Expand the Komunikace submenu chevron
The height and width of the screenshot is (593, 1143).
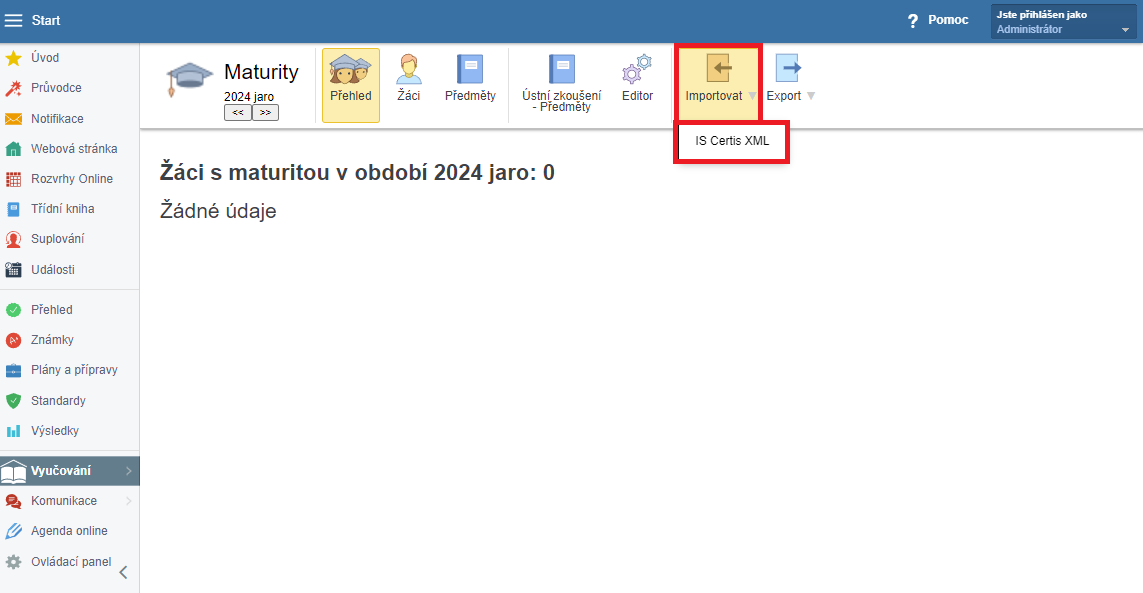128,501
